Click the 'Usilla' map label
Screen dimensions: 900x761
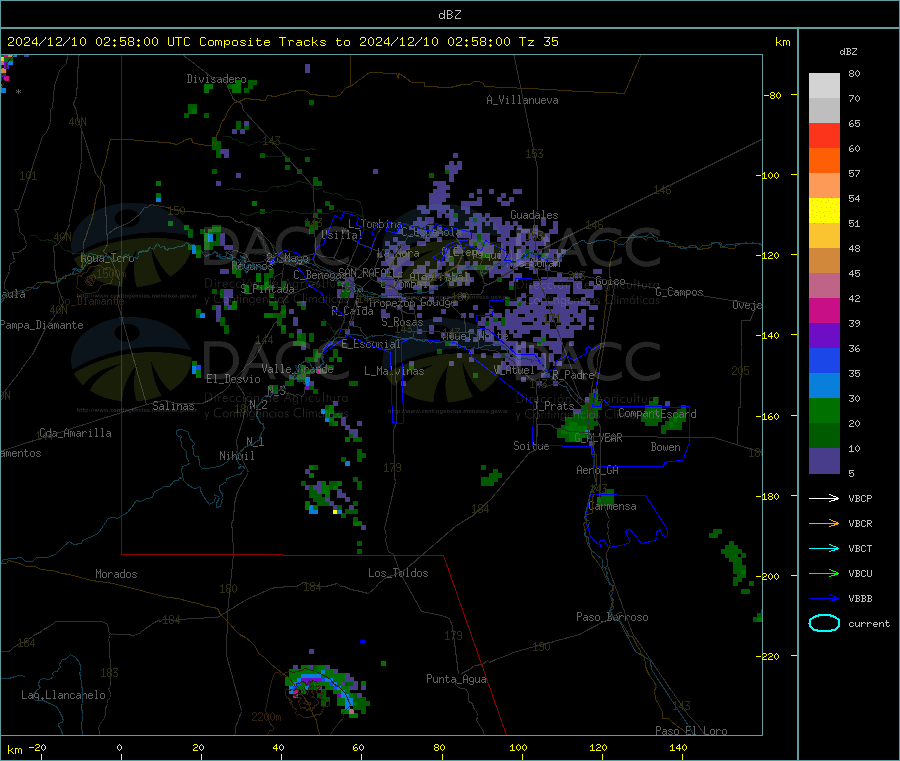342,235
